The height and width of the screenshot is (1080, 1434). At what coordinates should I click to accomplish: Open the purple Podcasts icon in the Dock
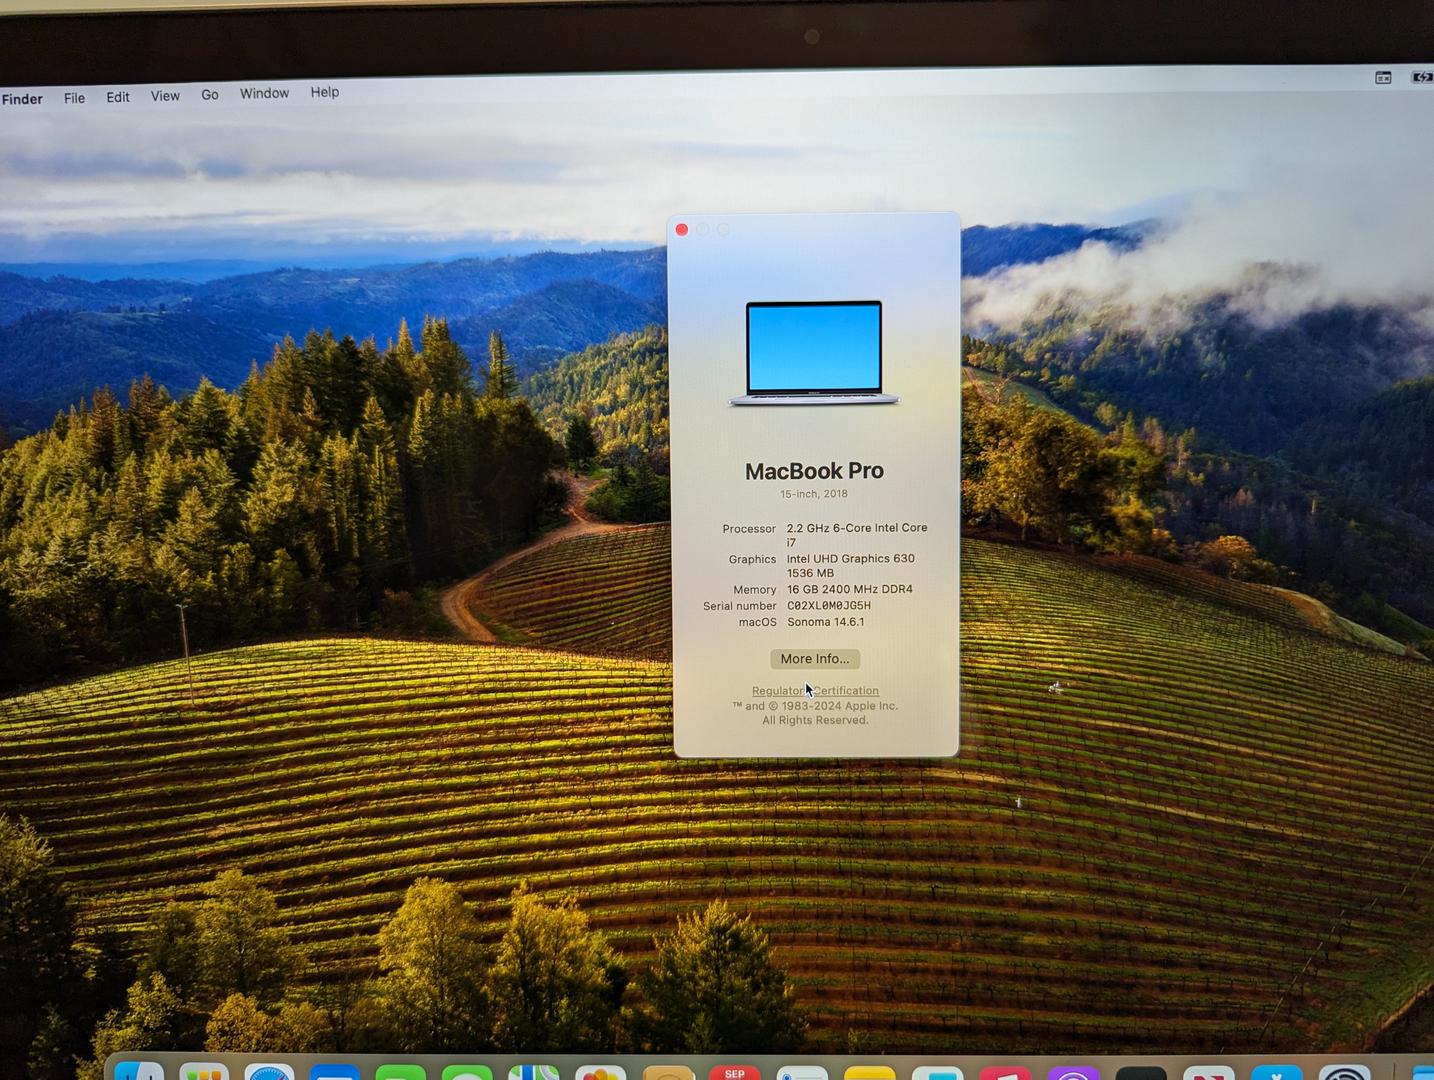[x=1073, y=1073]
